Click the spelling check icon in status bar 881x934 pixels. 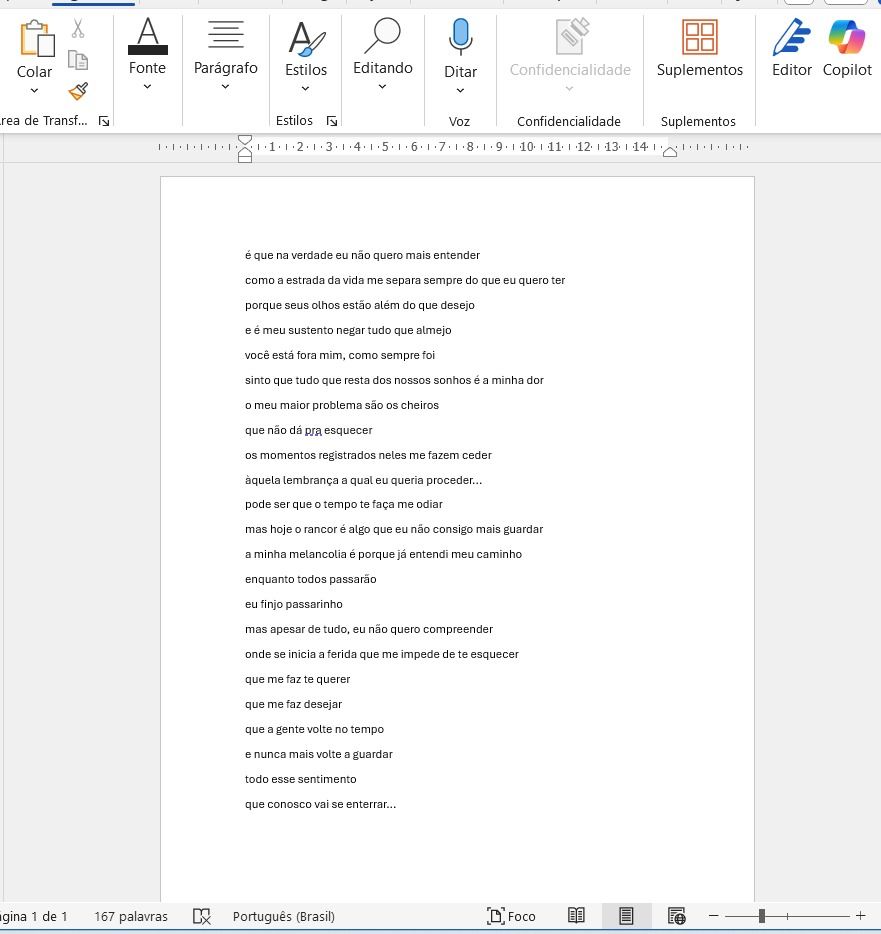202,916
